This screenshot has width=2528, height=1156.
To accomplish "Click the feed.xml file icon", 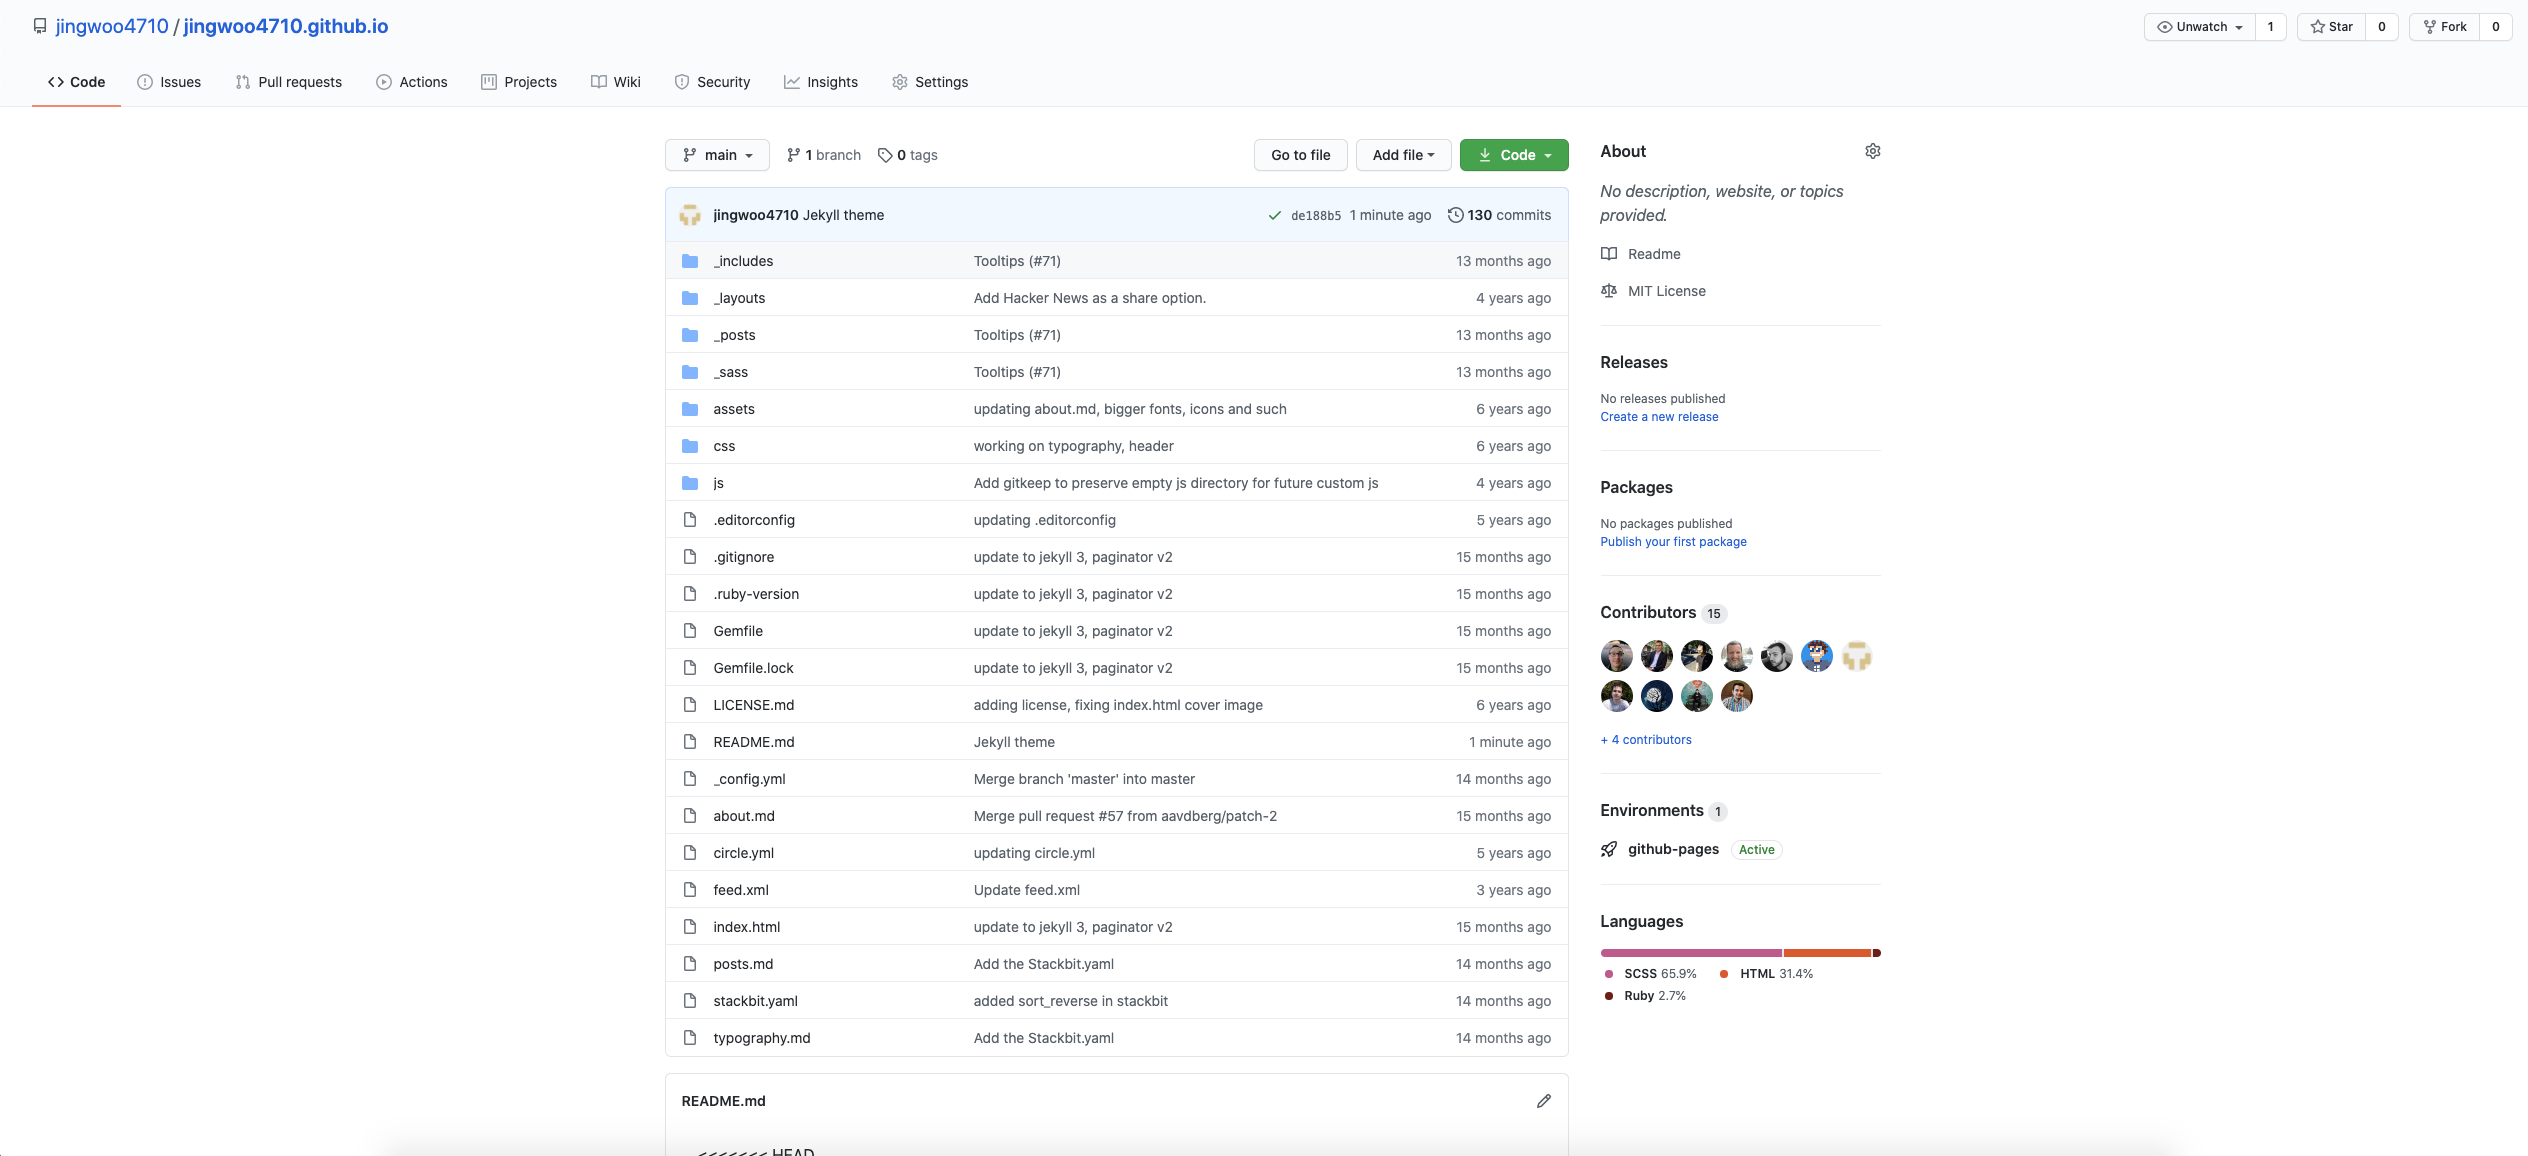I will (x=690, y=890).
